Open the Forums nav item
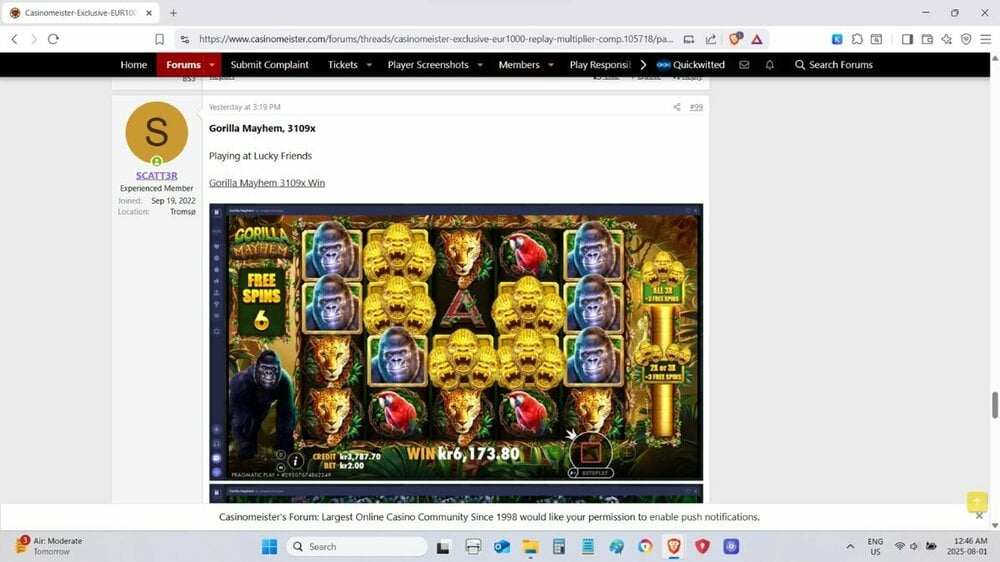This screenshot has width=1000, height=562. point(183,64)
